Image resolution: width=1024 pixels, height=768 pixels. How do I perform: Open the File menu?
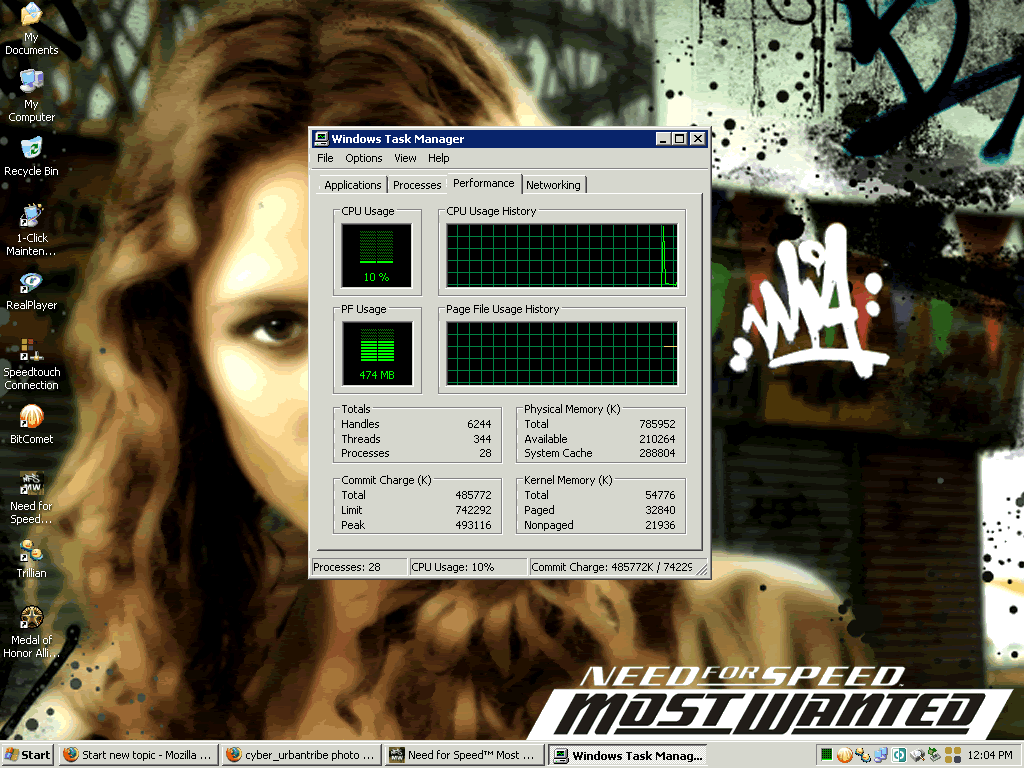[325, 158]
